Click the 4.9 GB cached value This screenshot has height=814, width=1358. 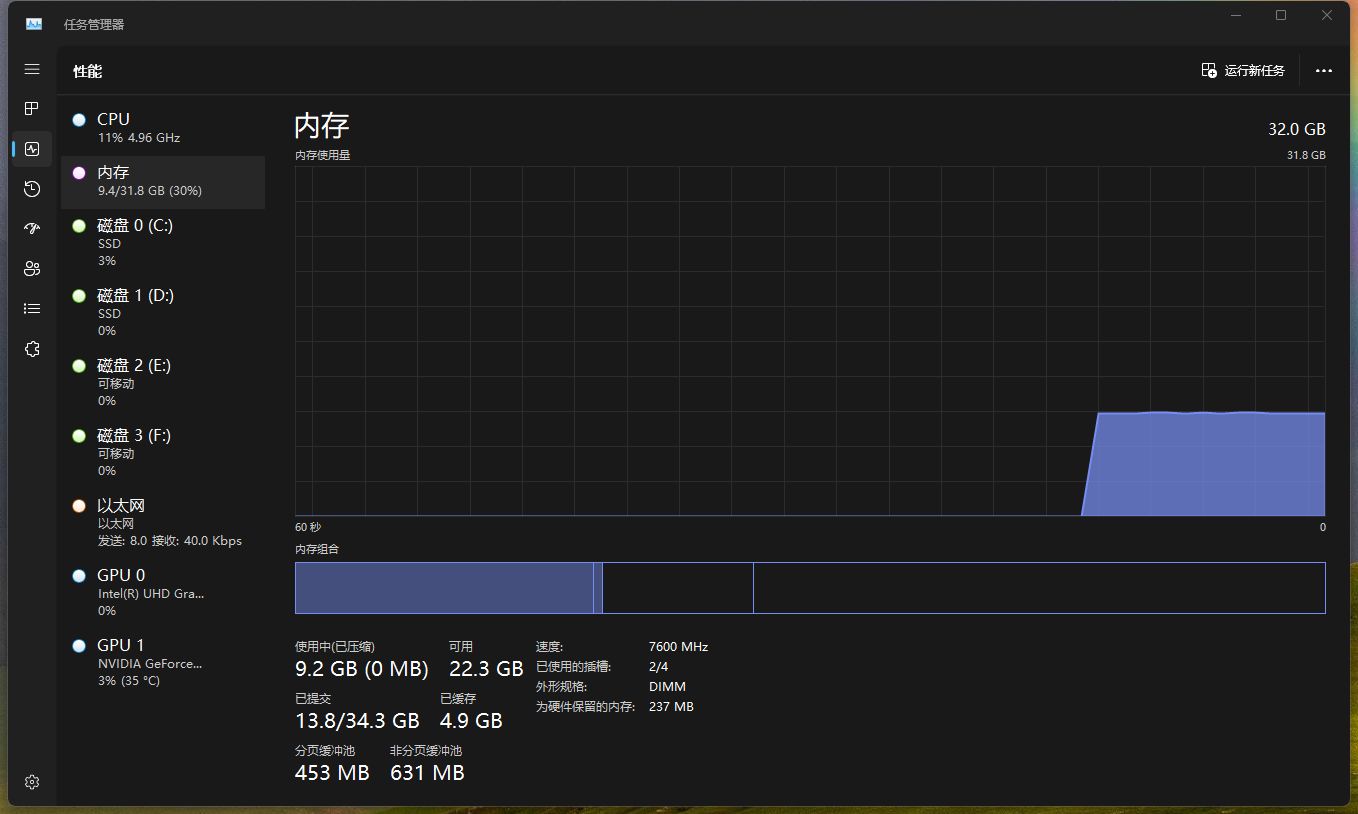(x=471, y=721)
